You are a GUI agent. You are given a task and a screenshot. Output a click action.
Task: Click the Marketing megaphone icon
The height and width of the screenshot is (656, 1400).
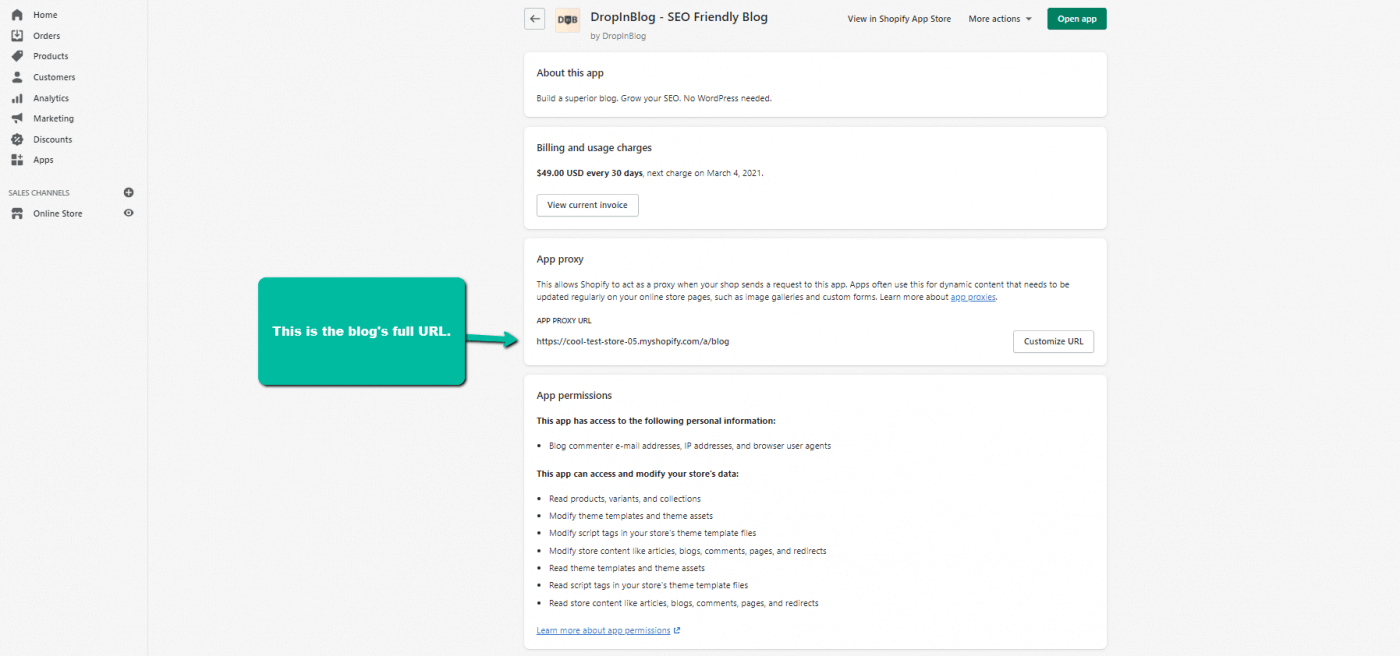(17, 118)
